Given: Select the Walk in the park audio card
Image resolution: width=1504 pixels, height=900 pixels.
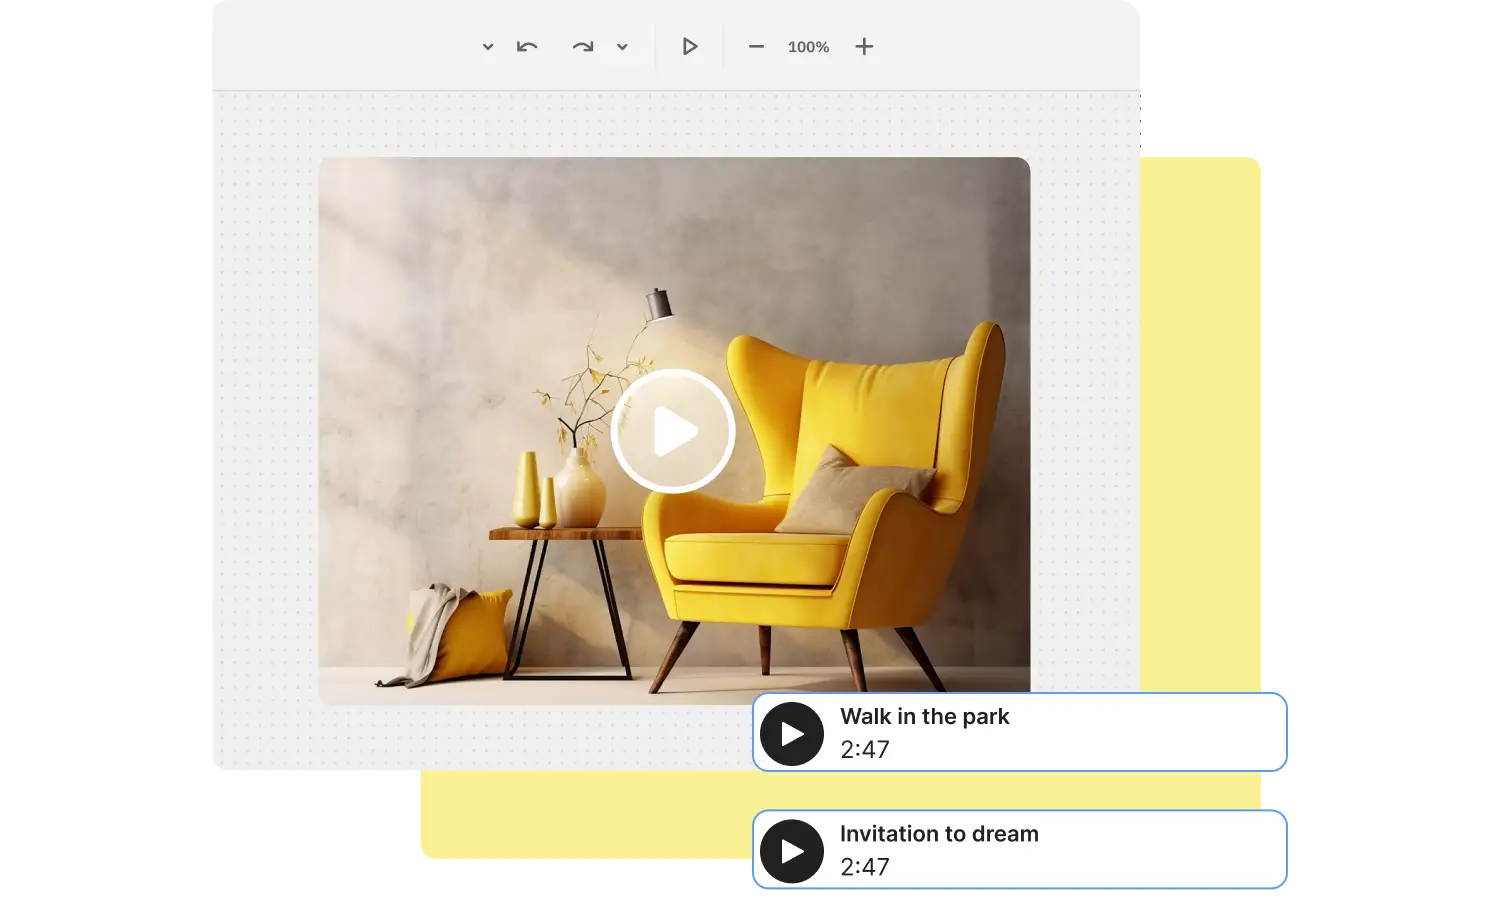Looking at the screenshot, I should [1100, 732].
